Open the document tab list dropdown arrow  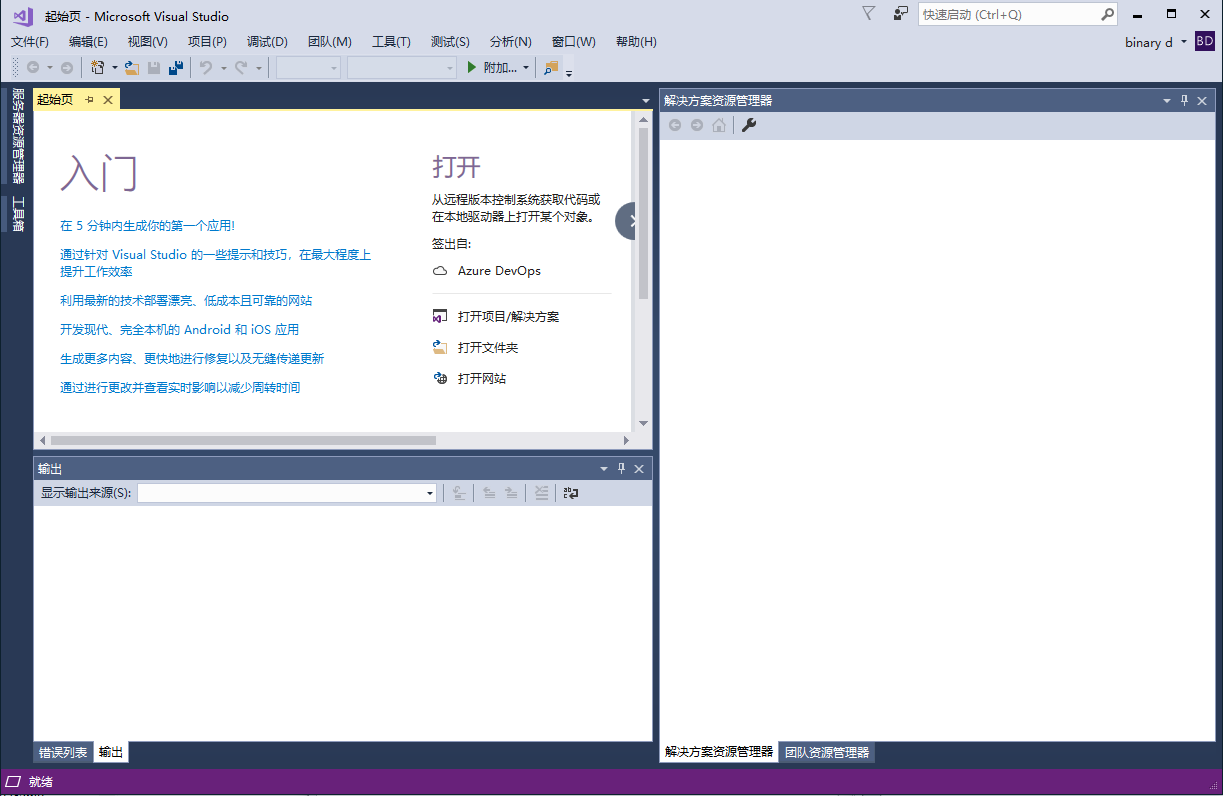pos(646,101)
